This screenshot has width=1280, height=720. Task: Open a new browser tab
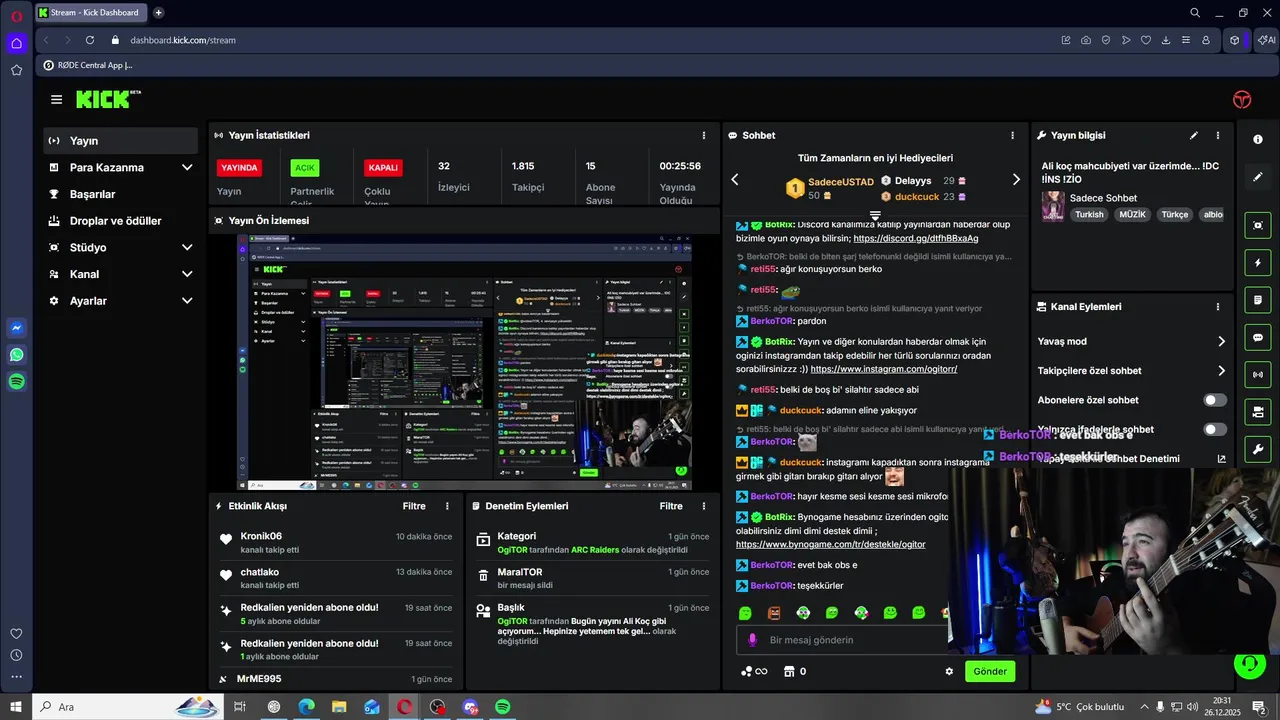[158, 12]
